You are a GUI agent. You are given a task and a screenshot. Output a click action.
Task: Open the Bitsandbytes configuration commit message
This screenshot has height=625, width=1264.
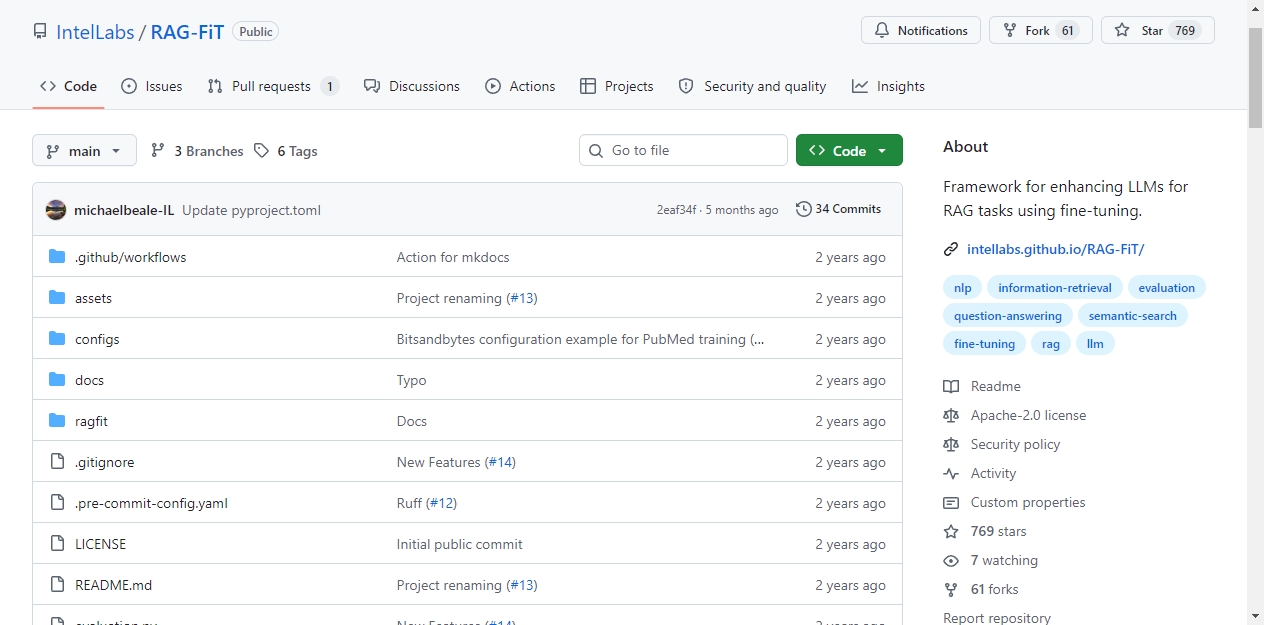580,339
